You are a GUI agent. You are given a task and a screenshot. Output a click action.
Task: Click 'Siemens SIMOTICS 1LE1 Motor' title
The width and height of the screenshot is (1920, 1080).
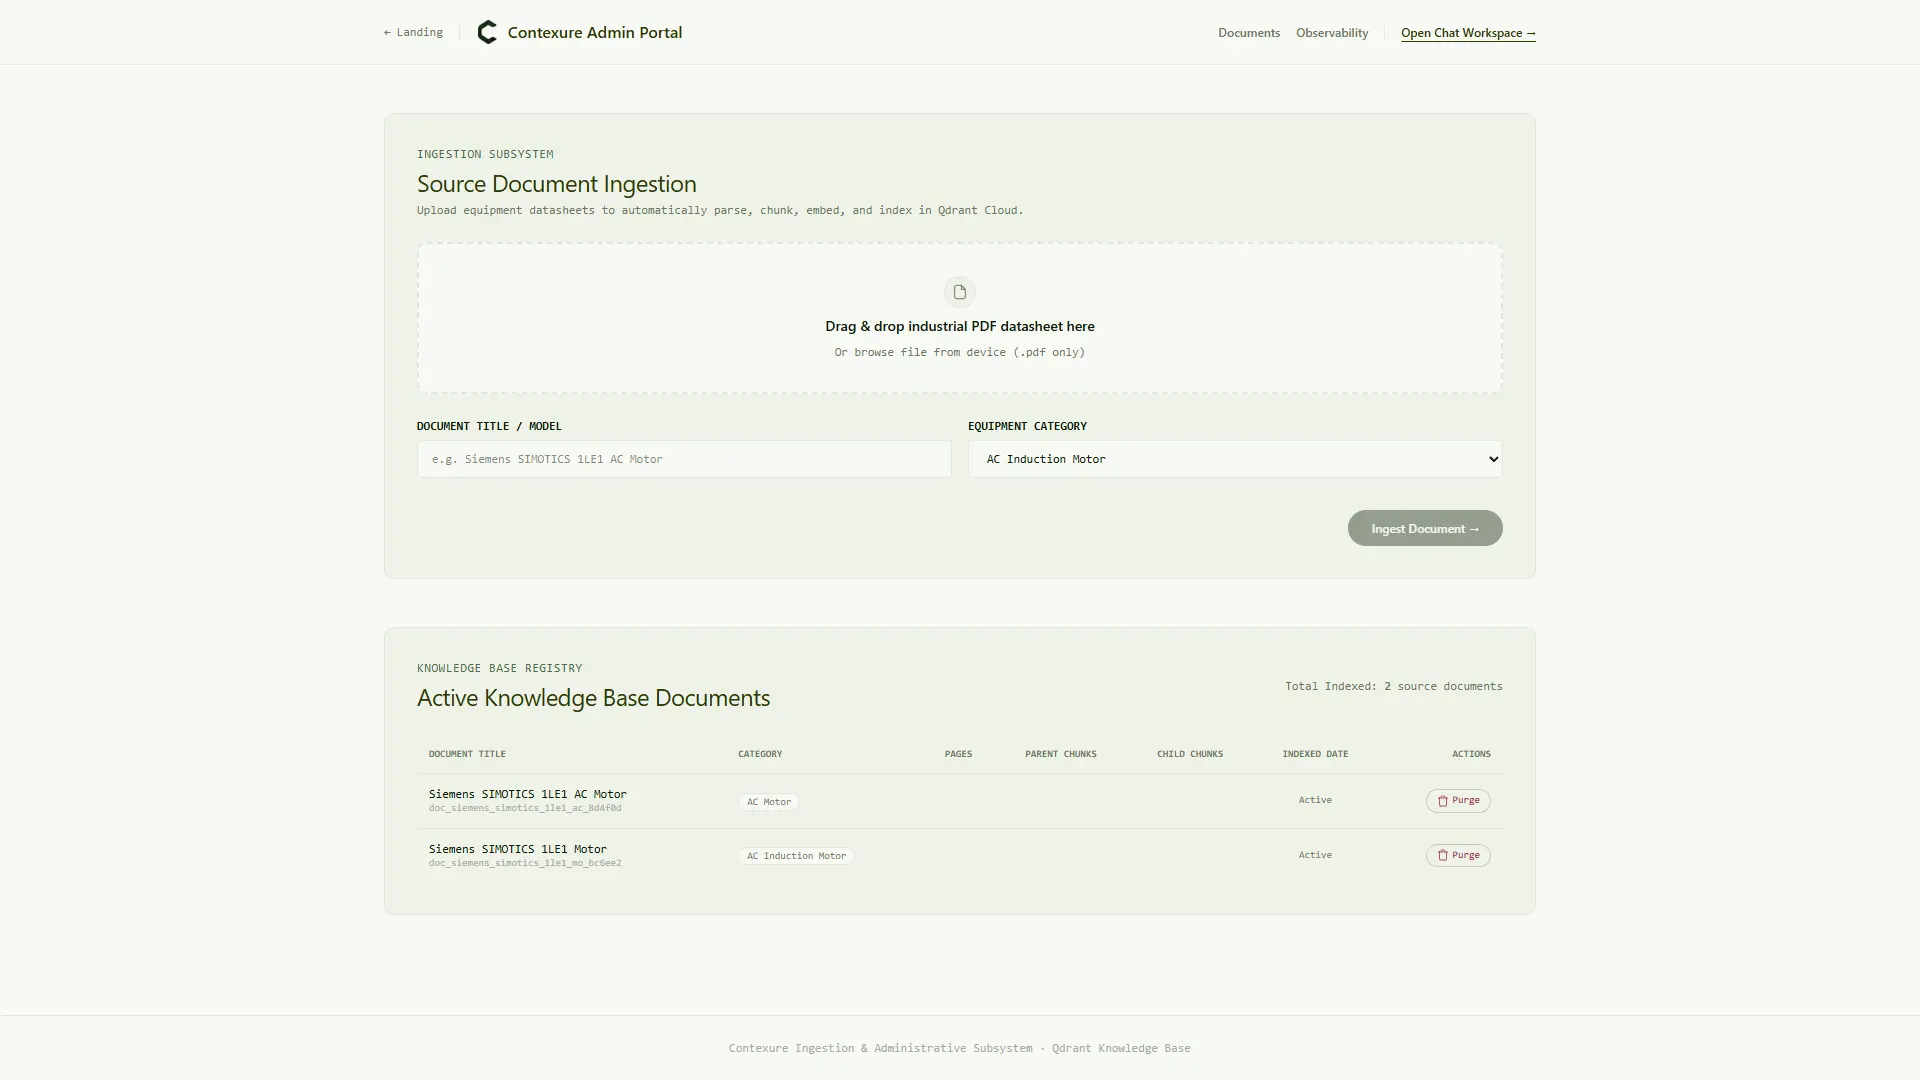coord(518,849)
